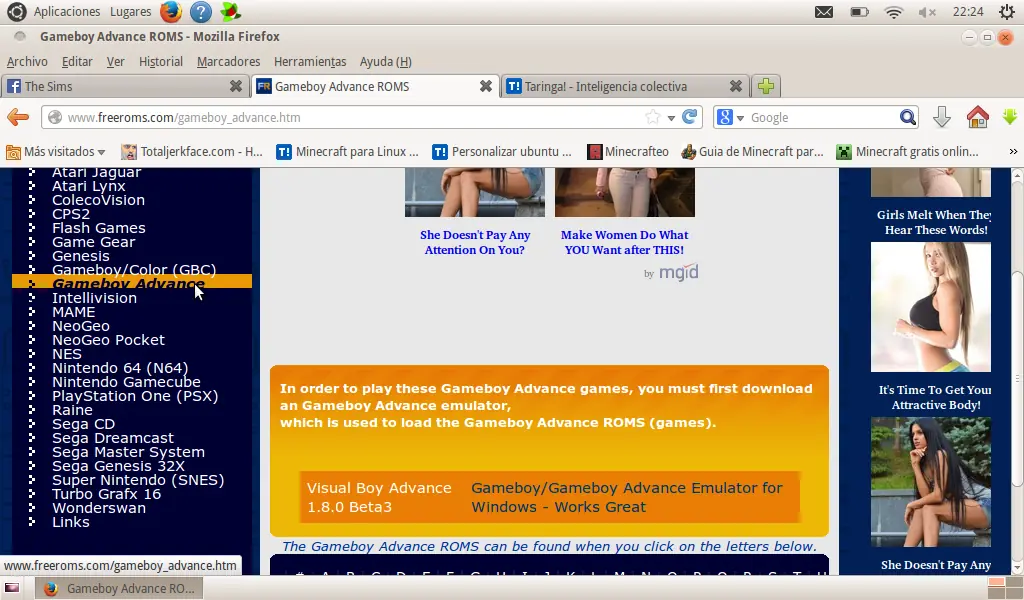The image size is (1024, 600).
Task: Open the Marcadores menu
Action: point(229,61)
